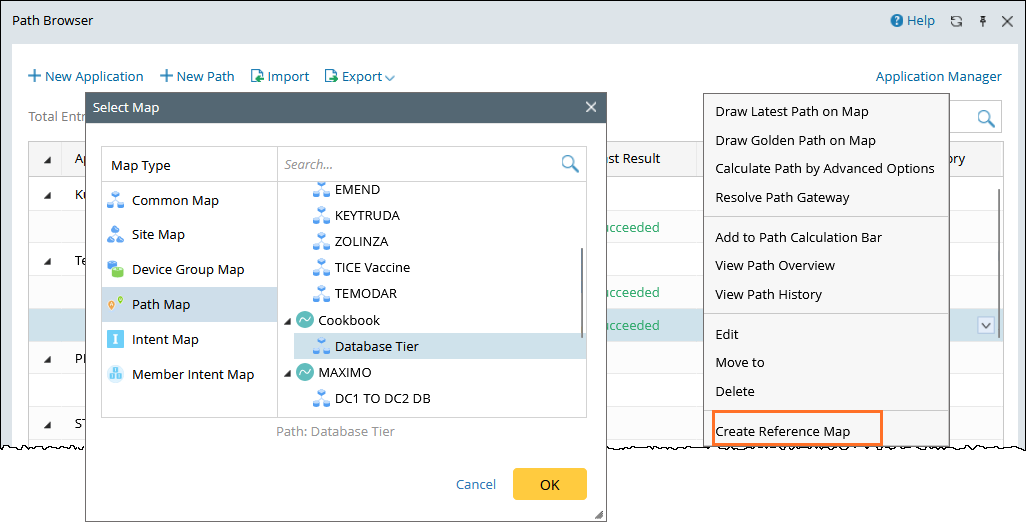Viewport: 1026px width, 522px height.
Task: Click the search magnifier in Select Map dialog
Action: click(x=570, y=164)
